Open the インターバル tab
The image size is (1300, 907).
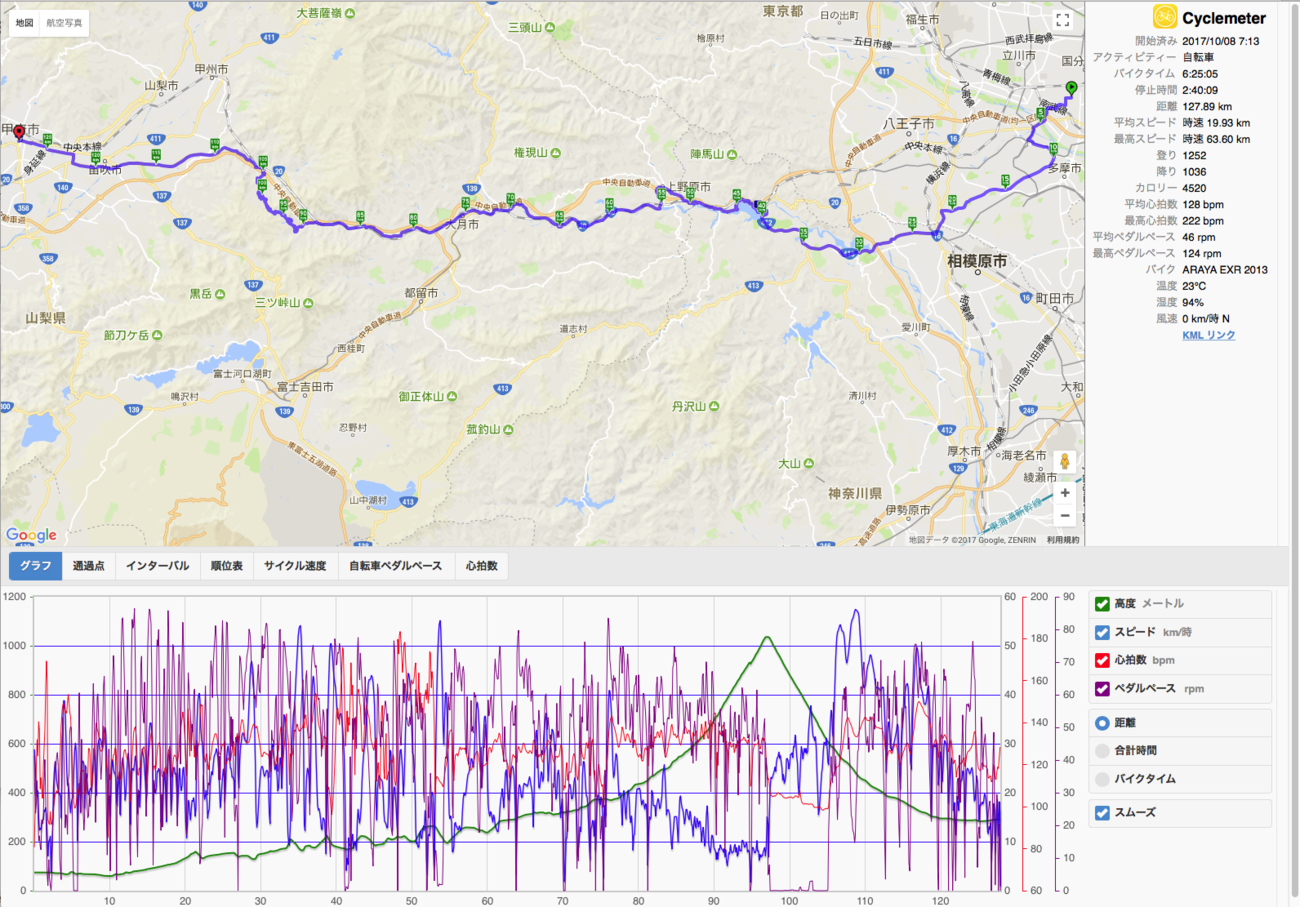click(x=157, y=566)
